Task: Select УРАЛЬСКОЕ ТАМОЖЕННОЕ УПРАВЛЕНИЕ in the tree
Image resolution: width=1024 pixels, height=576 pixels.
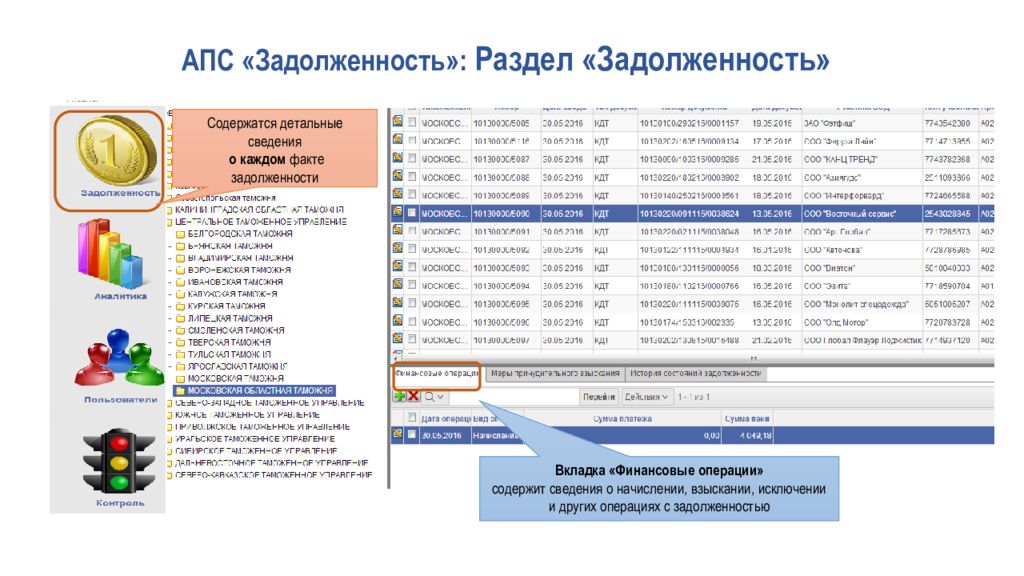Action: click(255, 439)
